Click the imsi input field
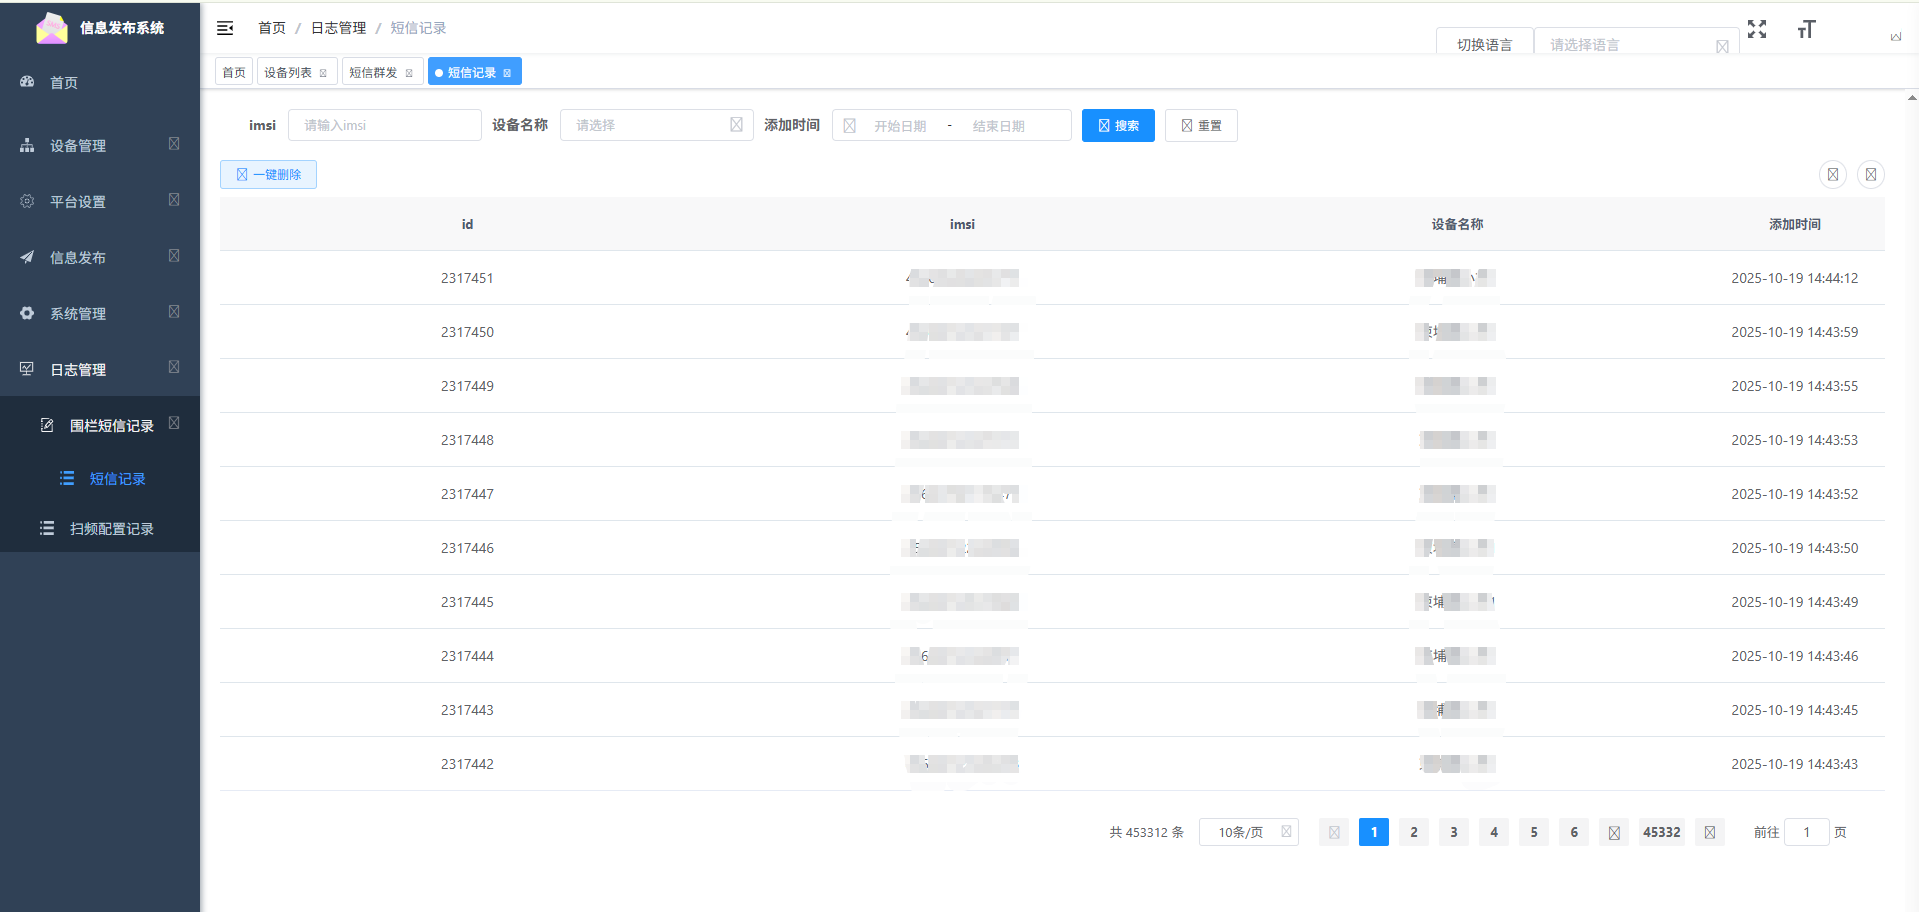The width and height of the screenshot is (1919, 912). point(385,125)
